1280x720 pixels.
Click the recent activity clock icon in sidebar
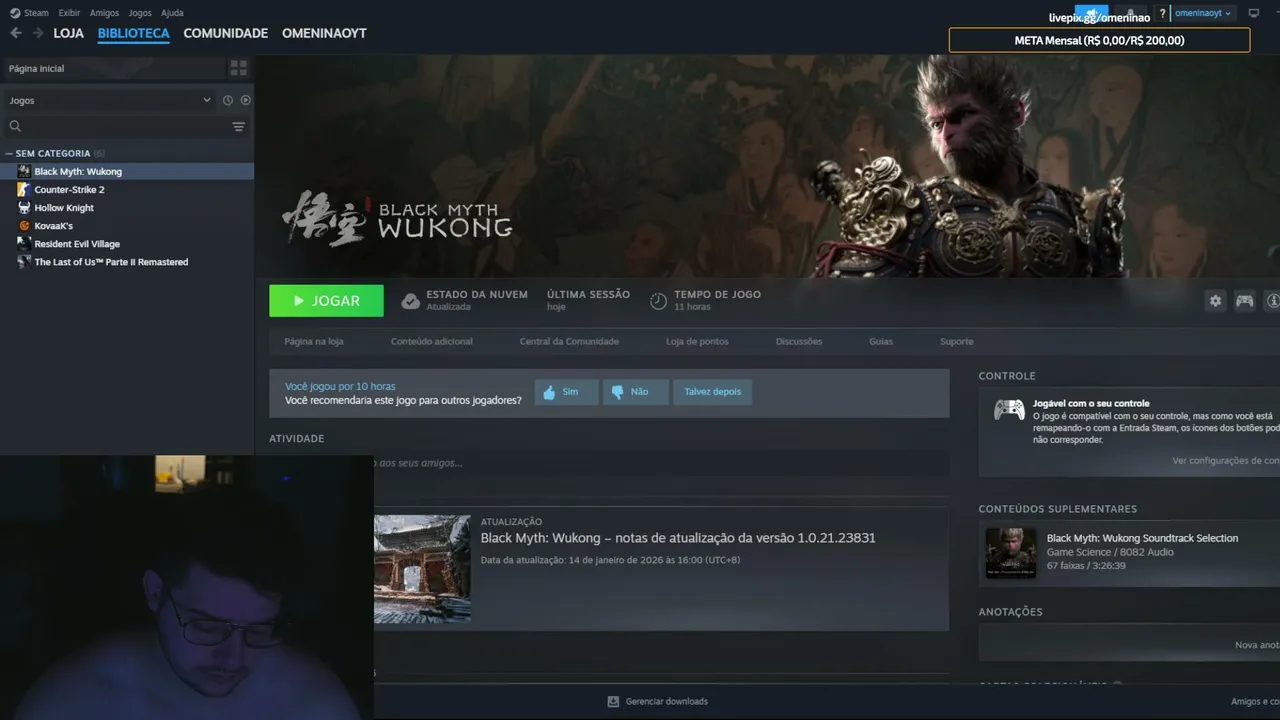point(228,100)
